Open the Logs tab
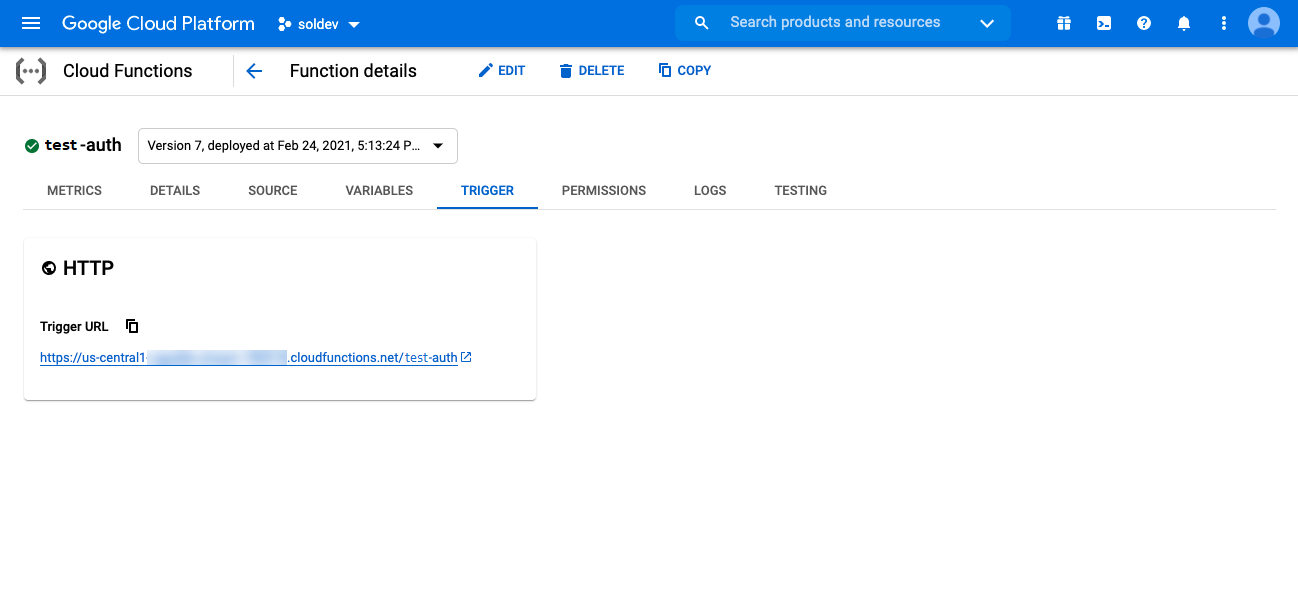 tap(710, 190)
